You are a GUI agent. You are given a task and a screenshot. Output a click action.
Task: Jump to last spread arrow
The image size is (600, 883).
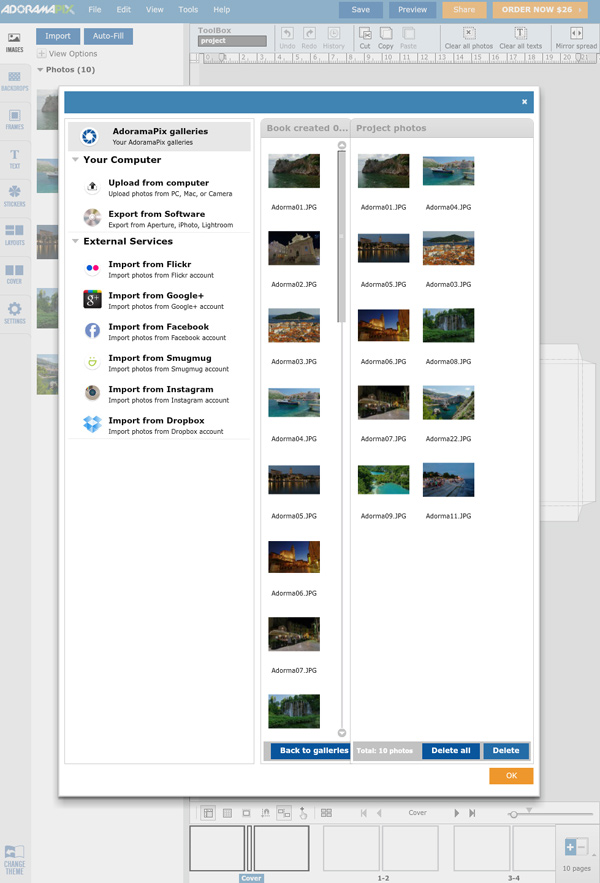(472, 813)
